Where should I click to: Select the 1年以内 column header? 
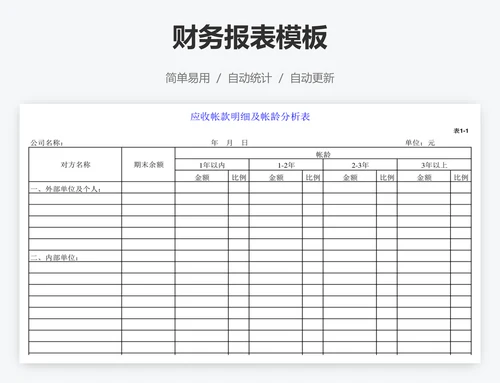pyautogui.click(x=212, y=165)
